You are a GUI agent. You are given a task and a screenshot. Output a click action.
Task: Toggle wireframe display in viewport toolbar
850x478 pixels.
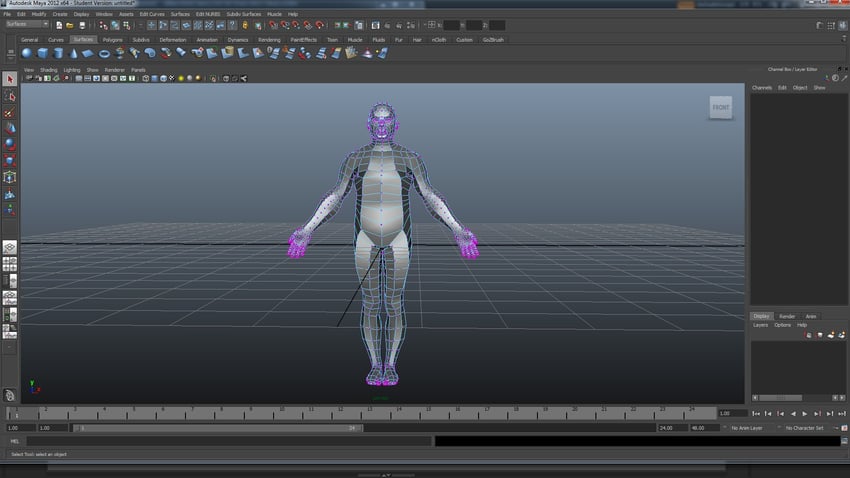145,79
